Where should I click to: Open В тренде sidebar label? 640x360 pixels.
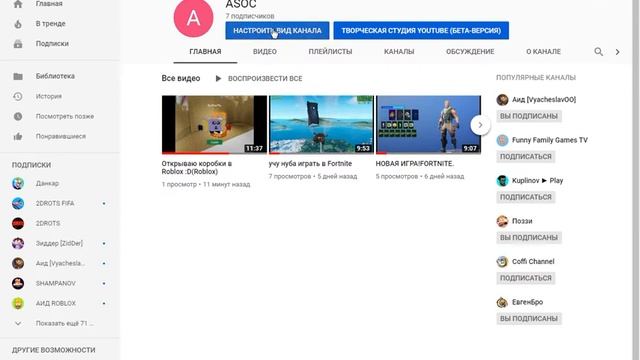coord(51,24)
